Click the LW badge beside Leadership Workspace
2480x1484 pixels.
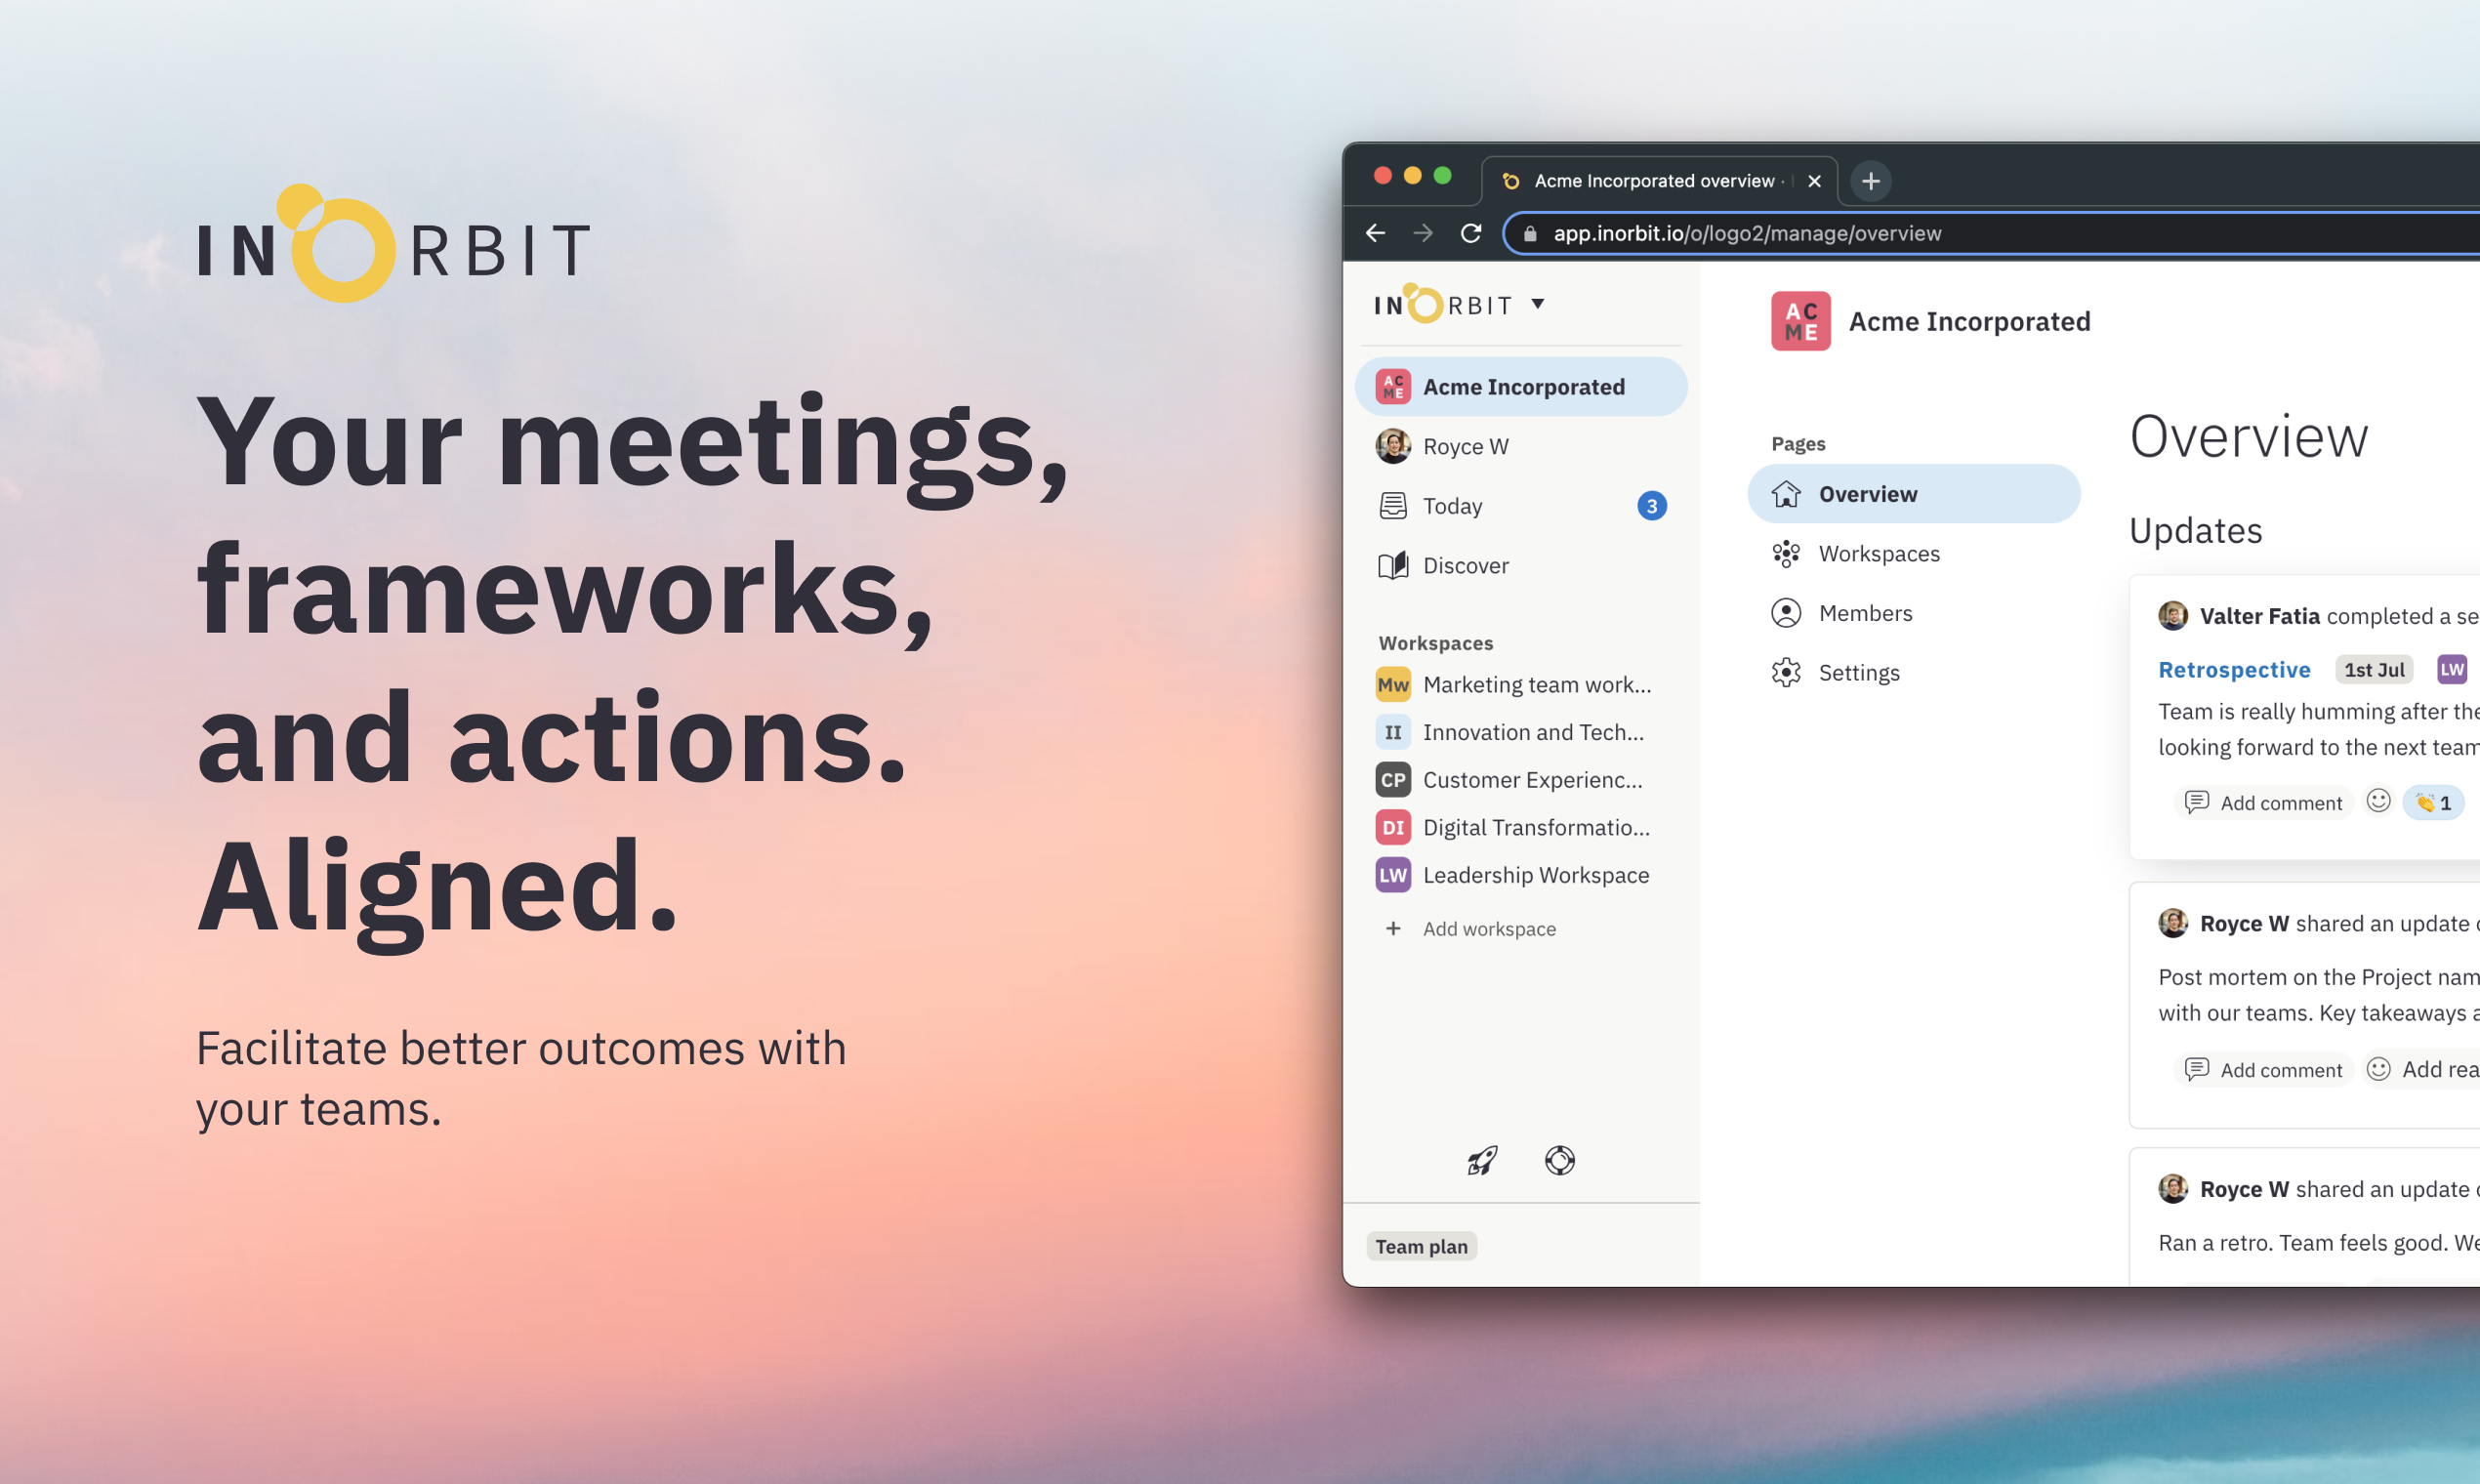tap(1393, 875)
